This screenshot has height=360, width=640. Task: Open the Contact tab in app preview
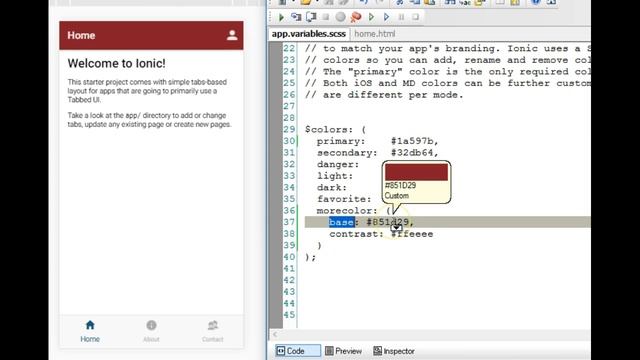[212, 331]
